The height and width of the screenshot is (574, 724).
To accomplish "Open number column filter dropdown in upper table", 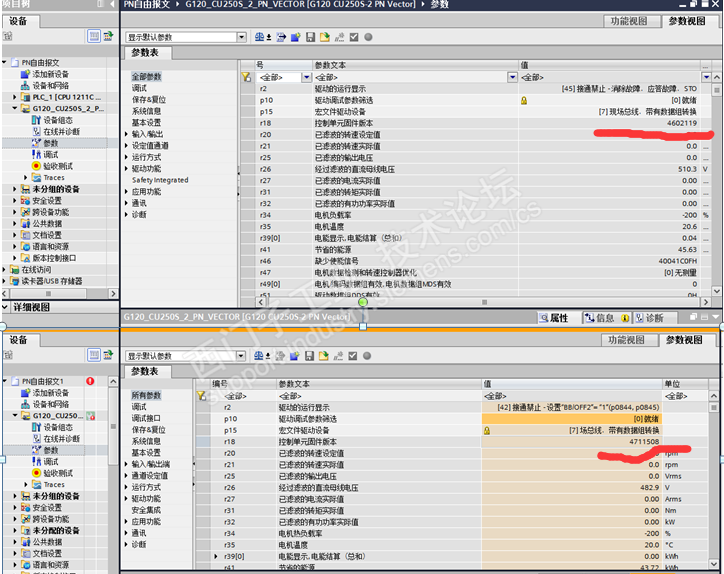I will pos(306,77).
